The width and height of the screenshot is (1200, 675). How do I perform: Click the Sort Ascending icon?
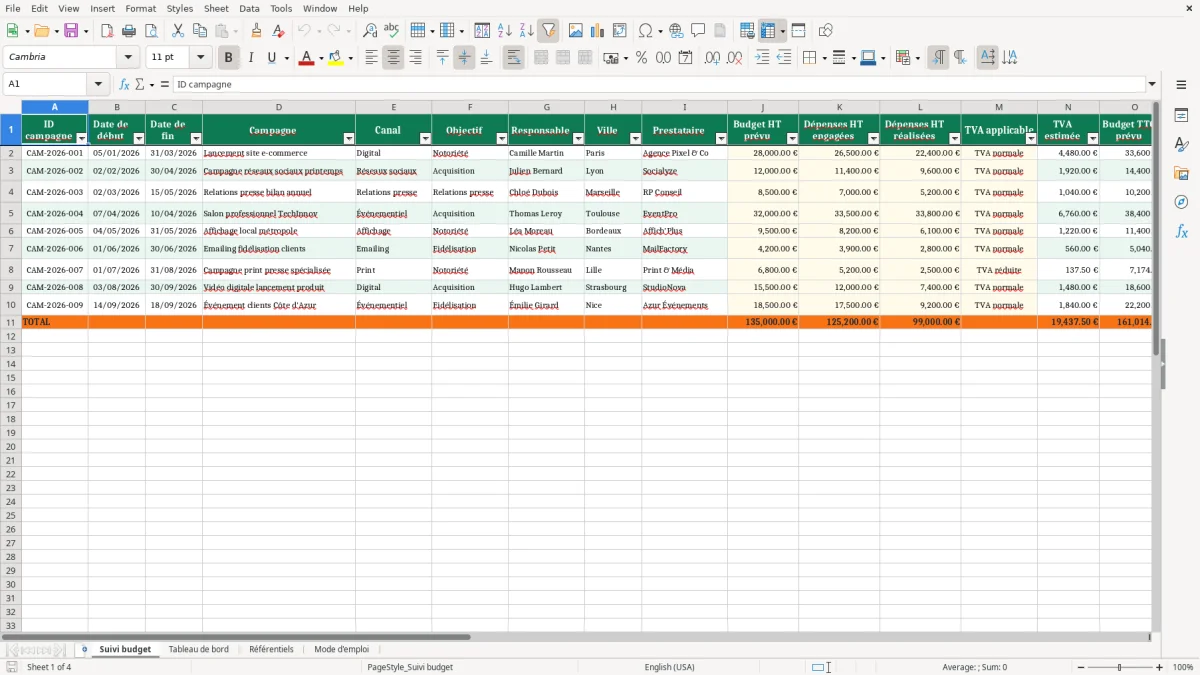[x=504, y=31]
